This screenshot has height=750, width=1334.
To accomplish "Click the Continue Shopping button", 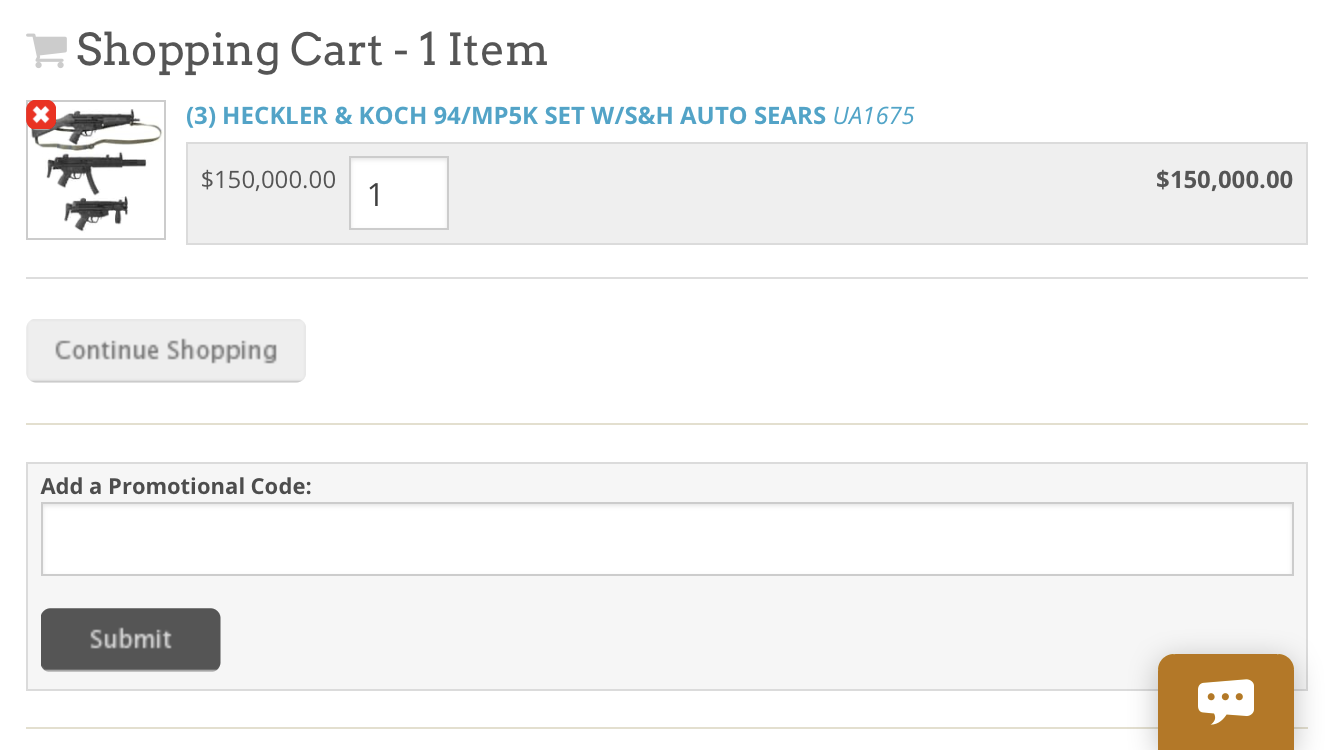I will pos(166,350).
